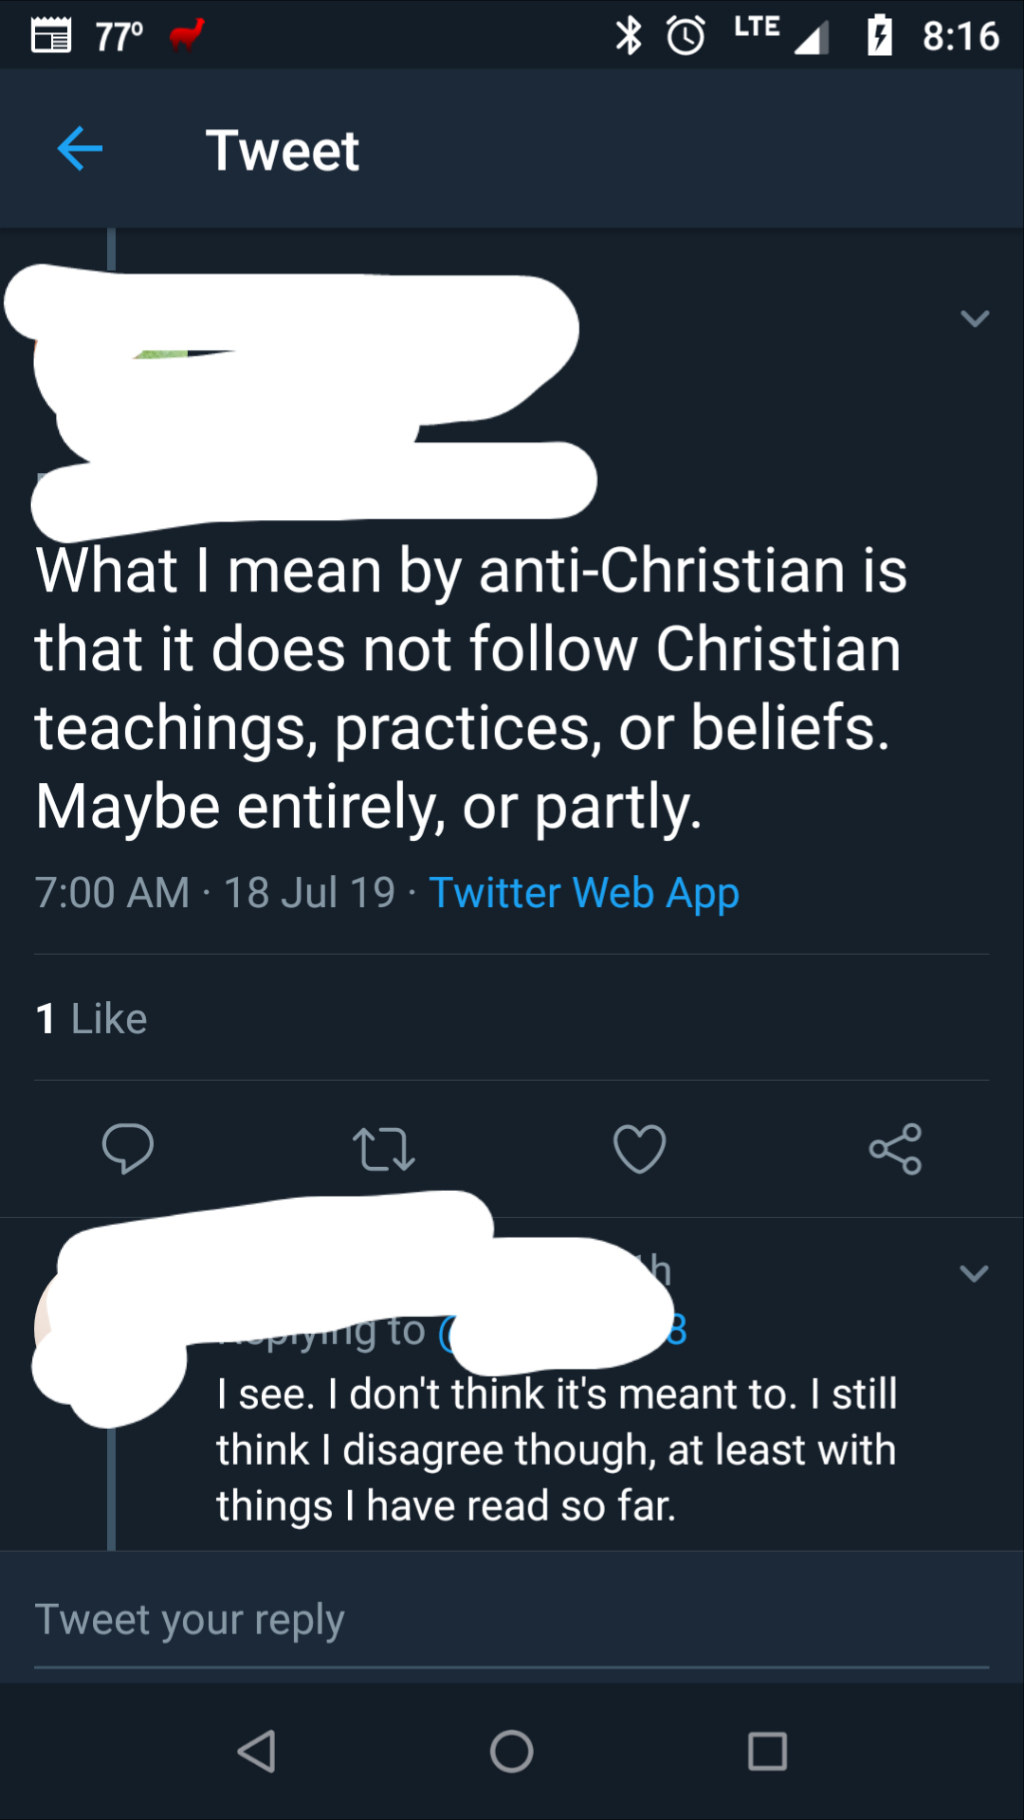Viewport: 1024px width, 1820px height.
Task: Tap the red llama notification icon
Action: tap(186, 36)
